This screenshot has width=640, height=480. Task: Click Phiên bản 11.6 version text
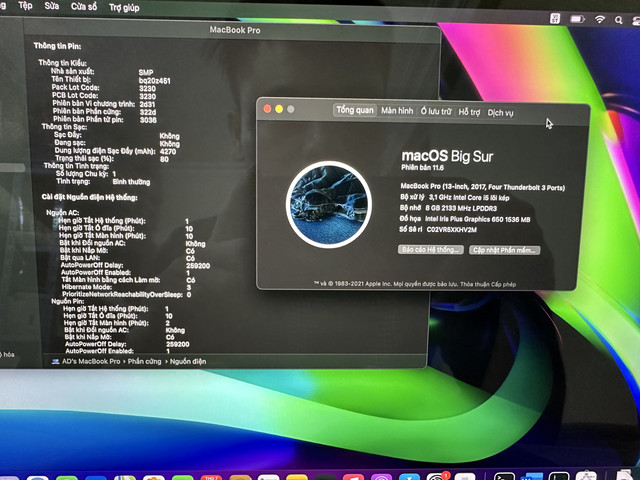click(422, 167)
